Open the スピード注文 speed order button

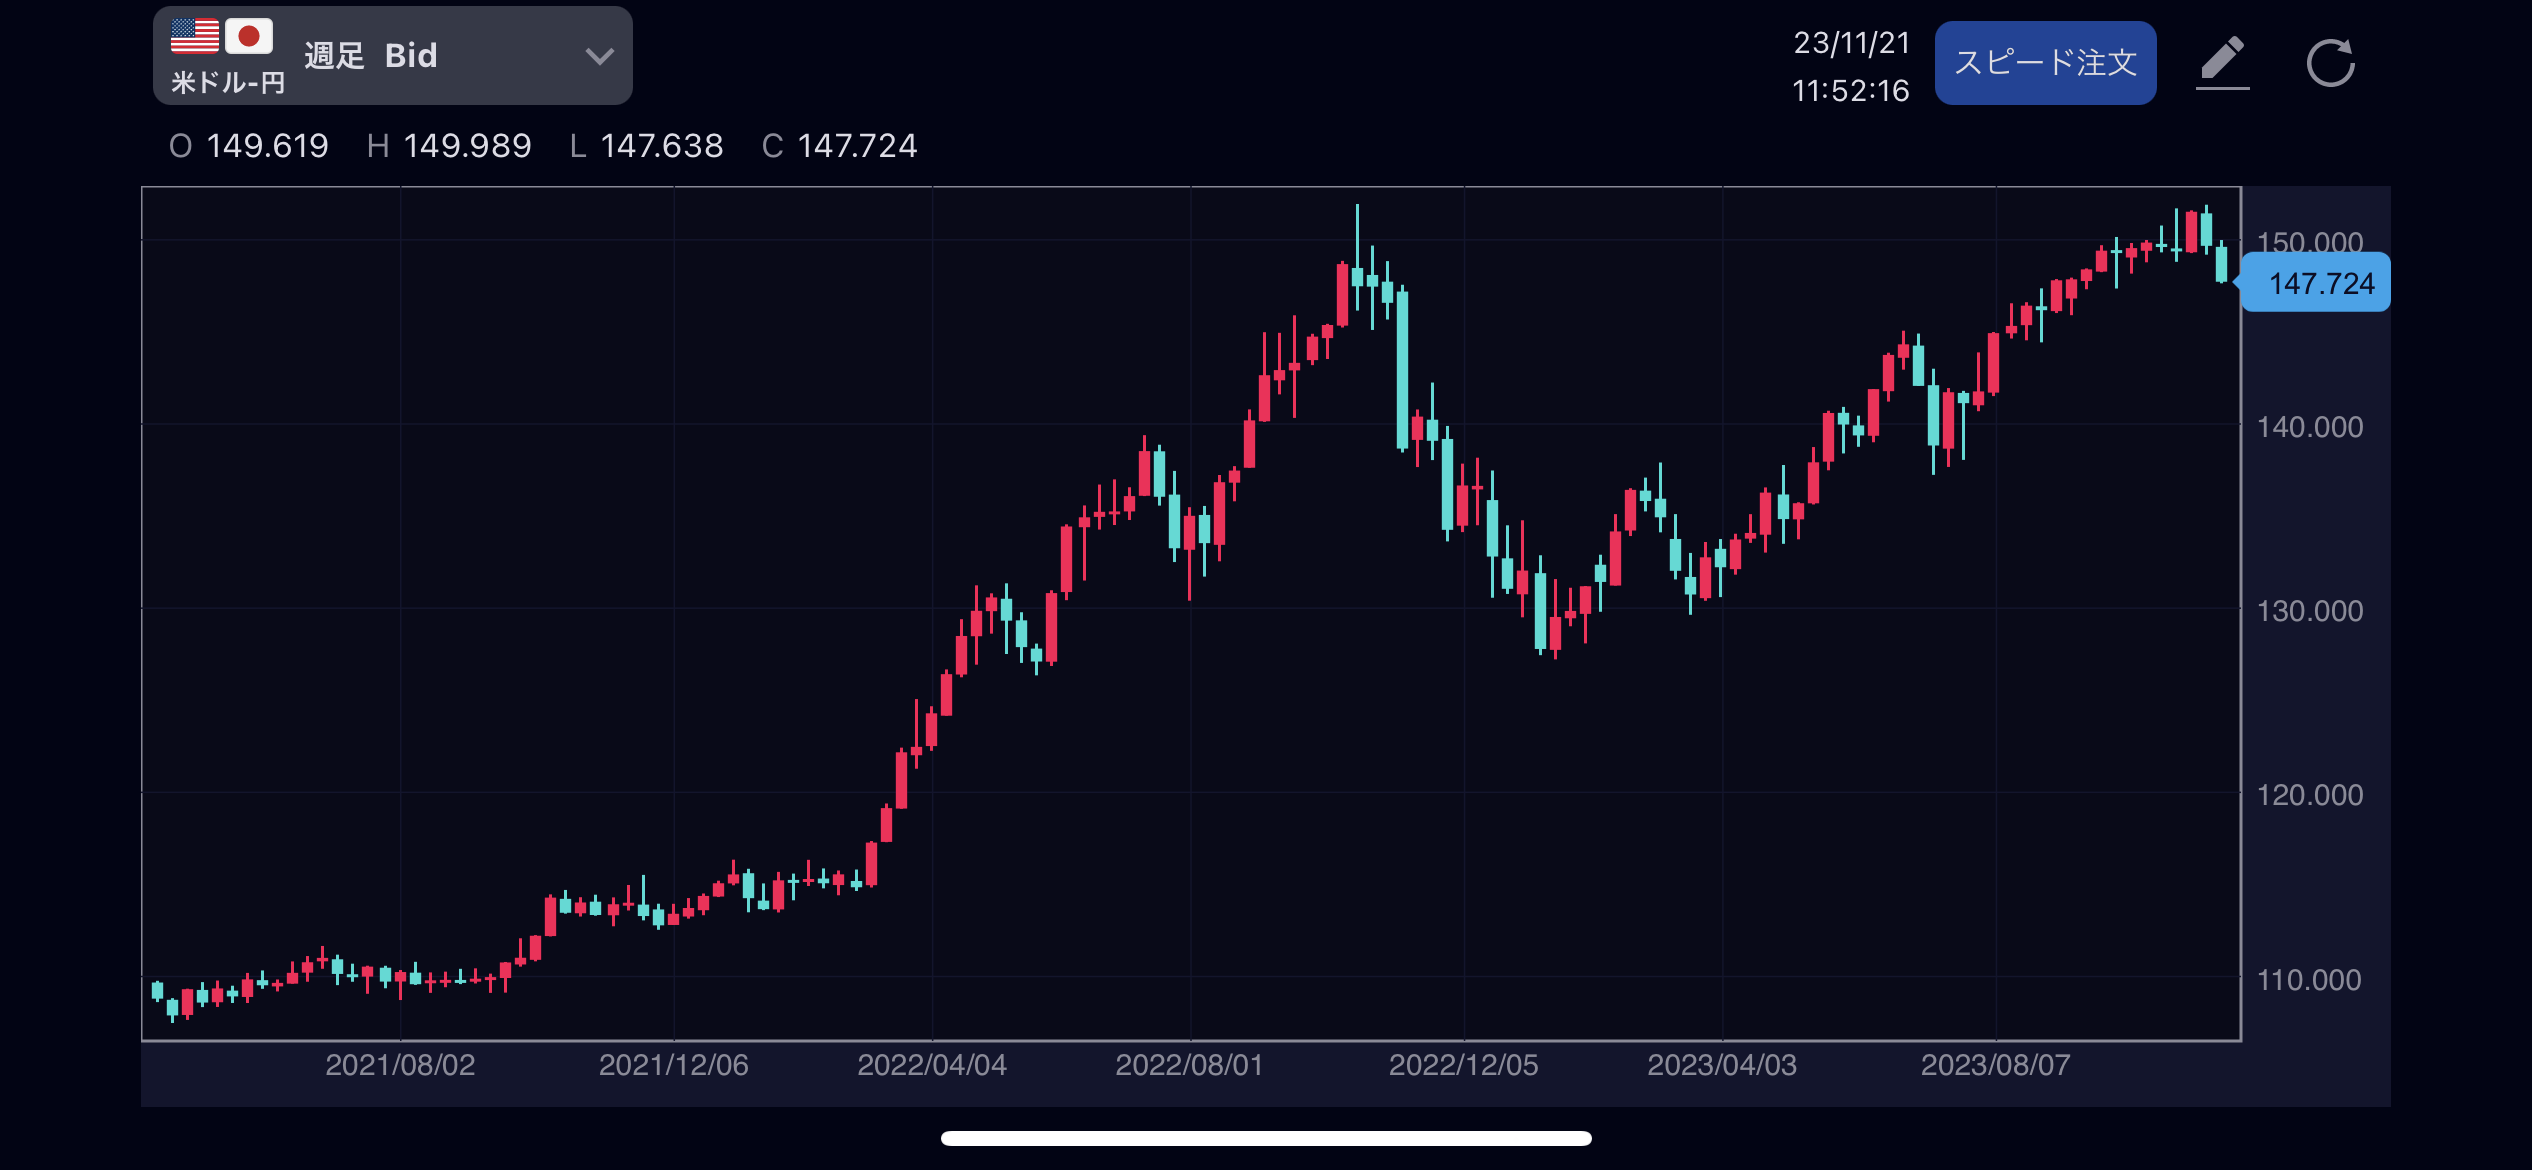point(2045,62)
